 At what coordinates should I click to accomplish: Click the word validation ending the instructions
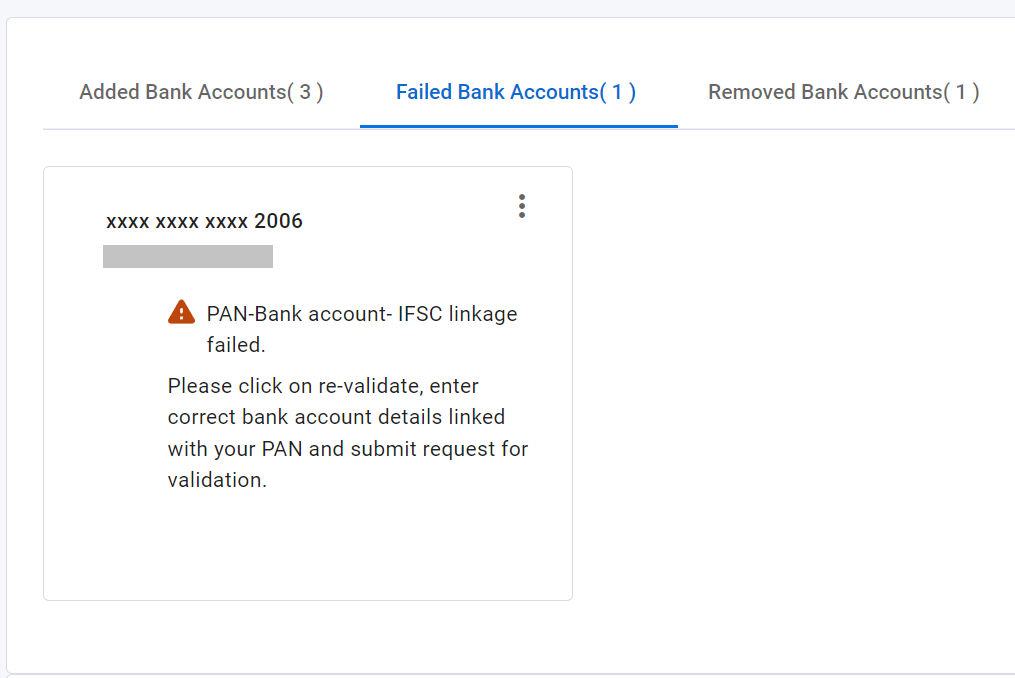click(217, 480)
